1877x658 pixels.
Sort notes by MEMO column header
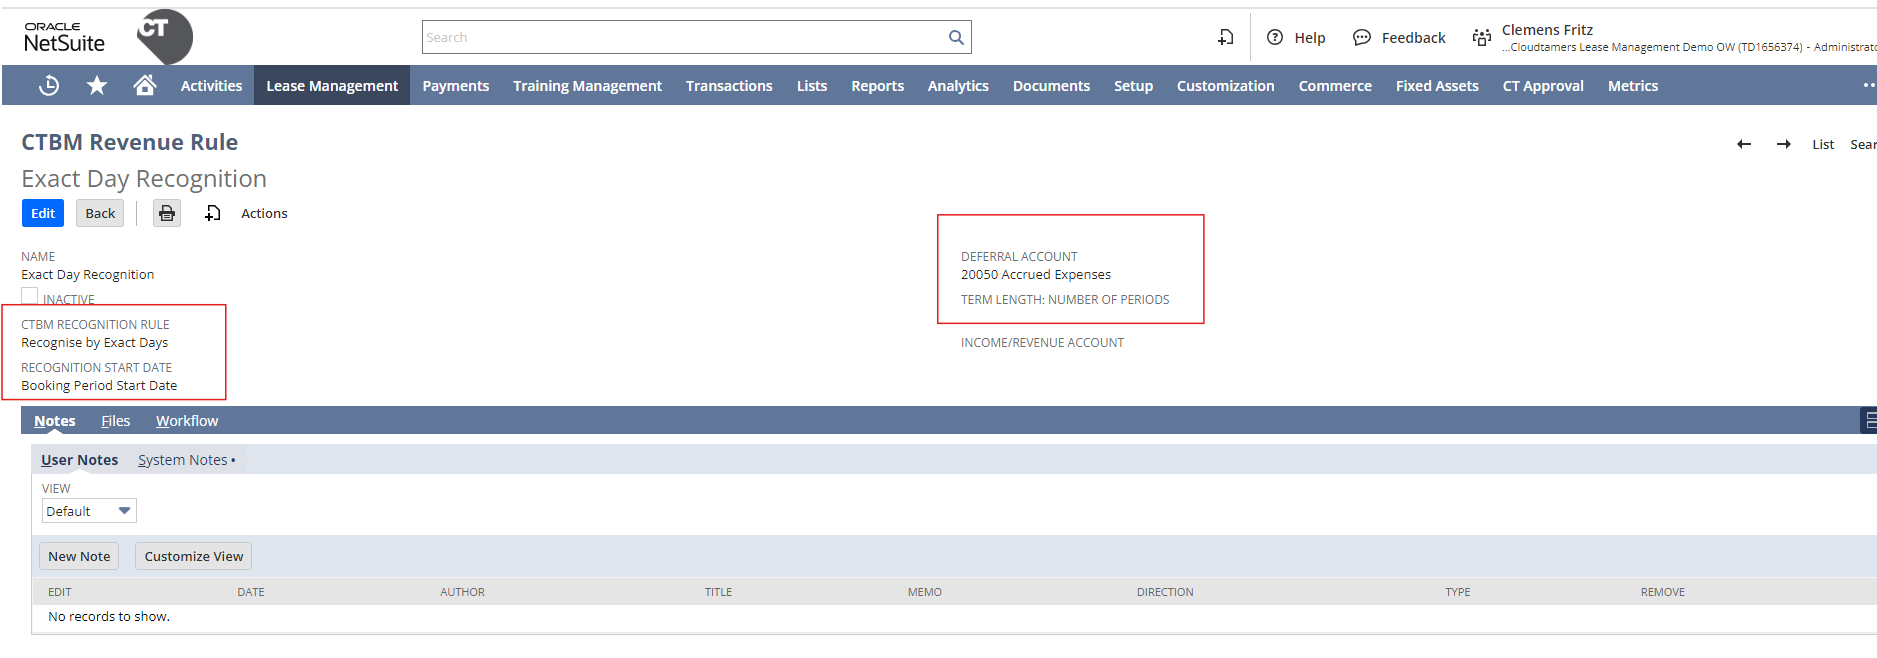tap(925, 592)
